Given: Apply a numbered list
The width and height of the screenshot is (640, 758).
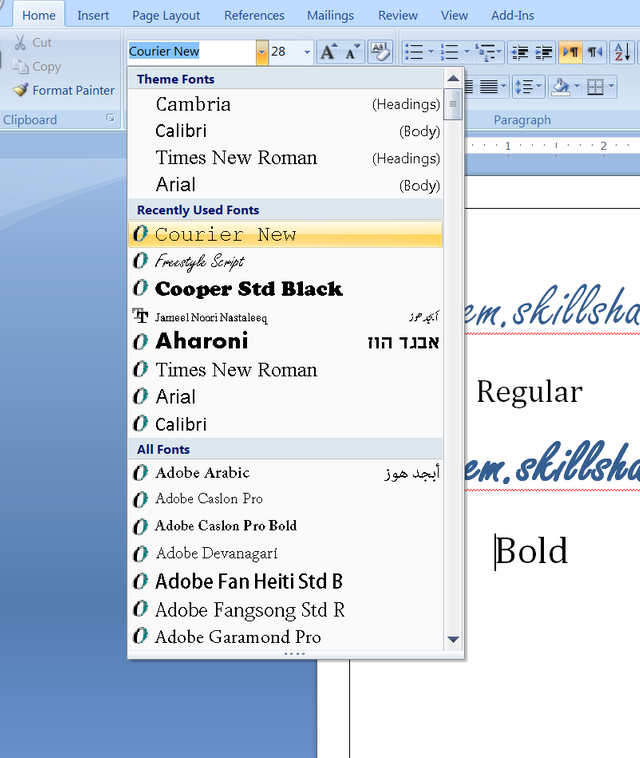Looking at the screenshot, I should 450,52.
